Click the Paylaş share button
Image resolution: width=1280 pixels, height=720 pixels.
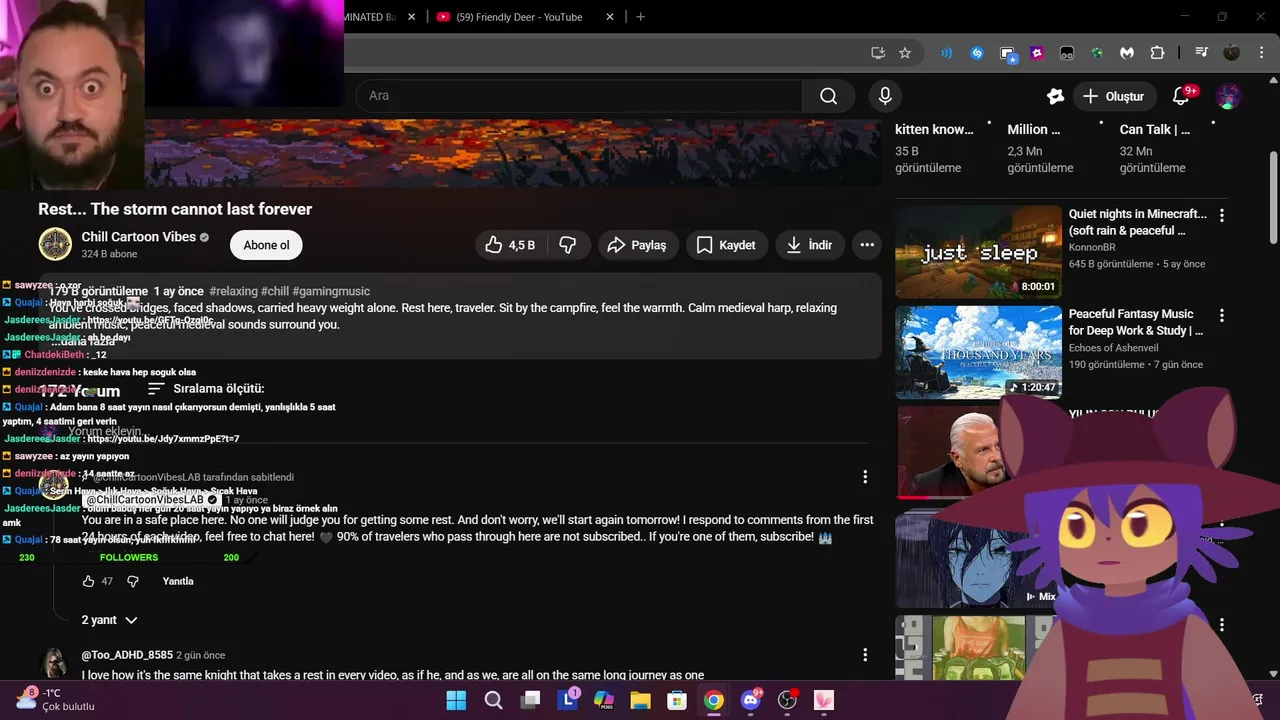637,245
